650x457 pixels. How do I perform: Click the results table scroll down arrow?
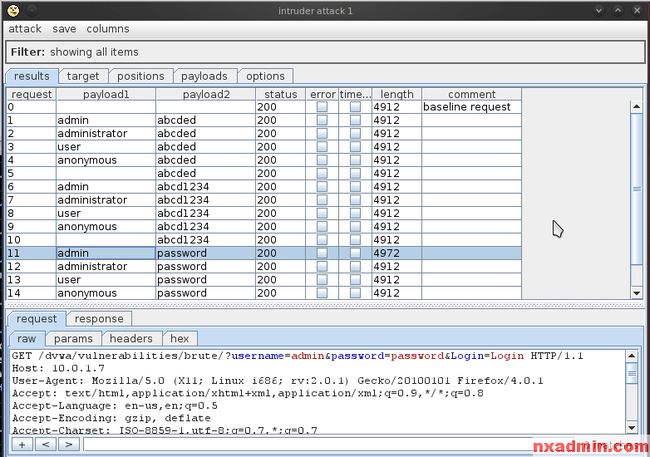(636, 293)
